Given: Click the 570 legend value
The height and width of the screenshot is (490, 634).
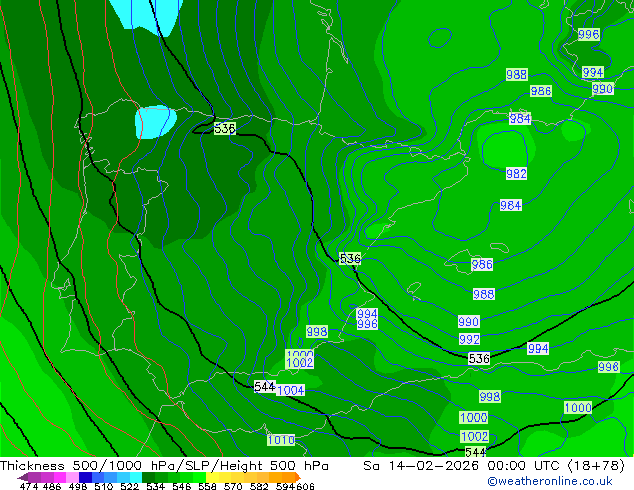Looking at the screenshot, I should coord(233,486).
